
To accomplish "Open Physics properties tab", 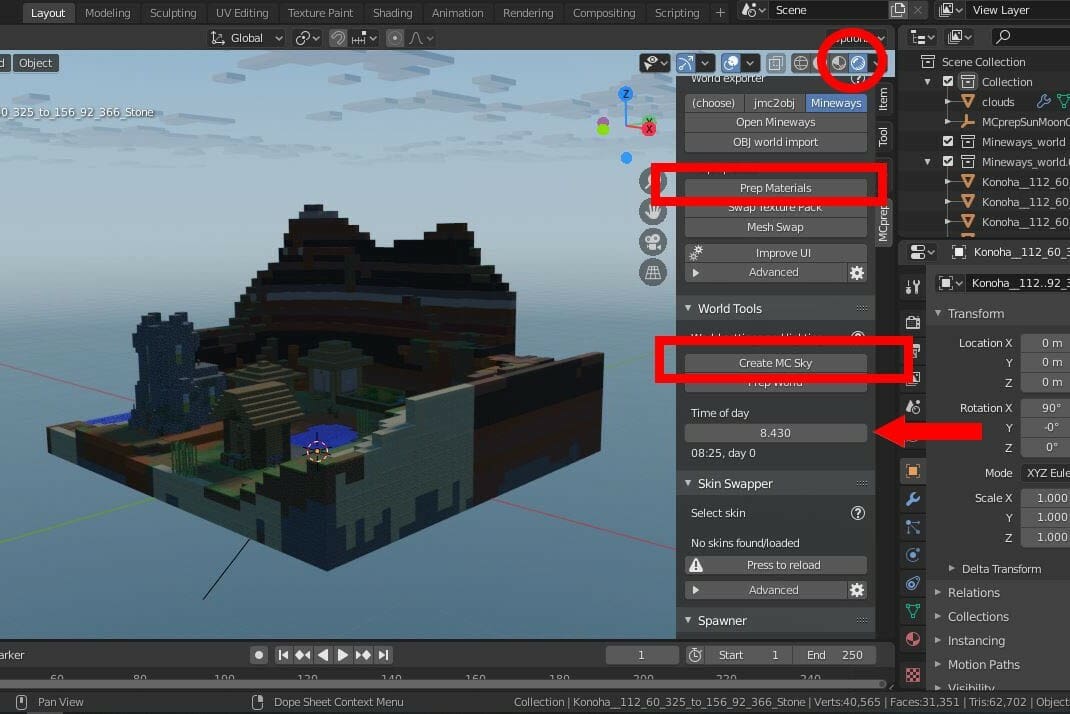I will (x=913, y=555).
